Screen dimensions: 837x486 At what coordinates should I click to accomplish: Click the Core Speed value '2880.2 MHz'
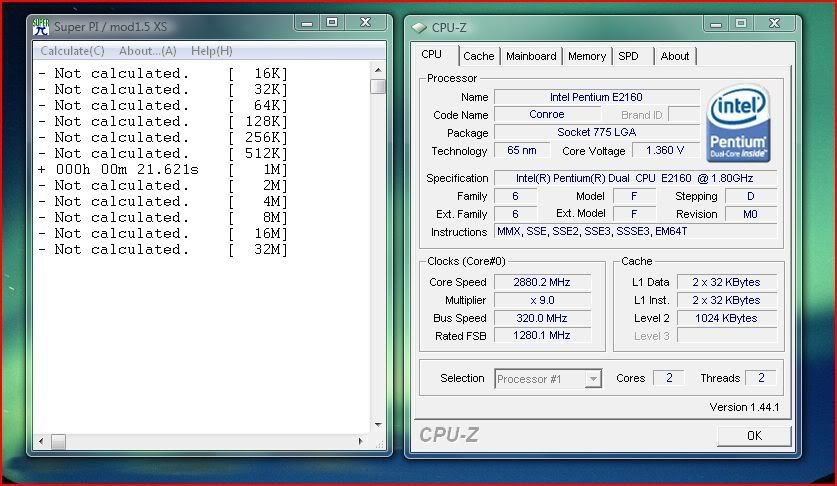click(x=542, y=282)
